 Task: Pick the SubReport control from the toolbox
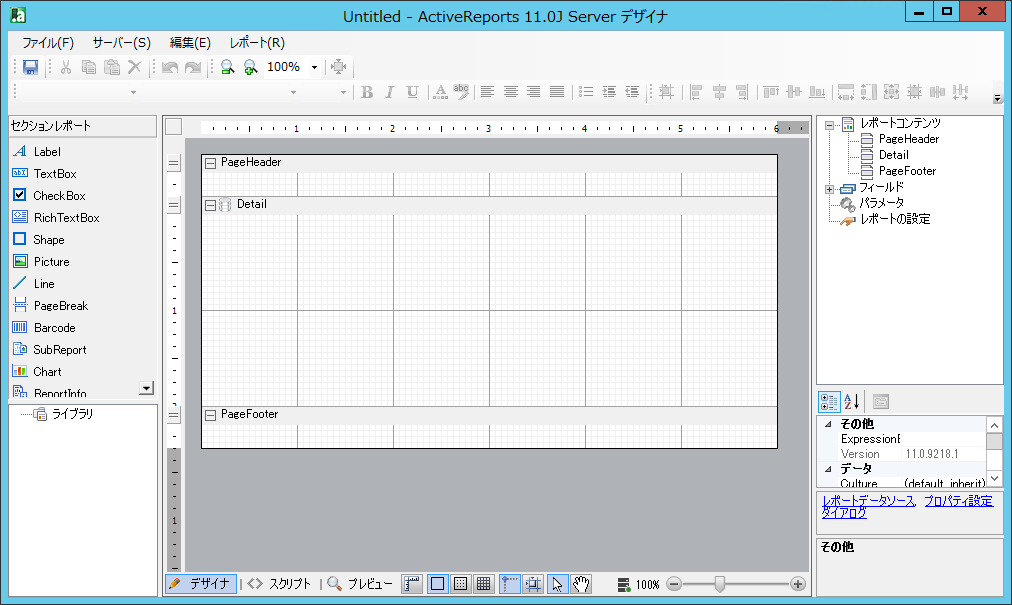pos(59,350)
